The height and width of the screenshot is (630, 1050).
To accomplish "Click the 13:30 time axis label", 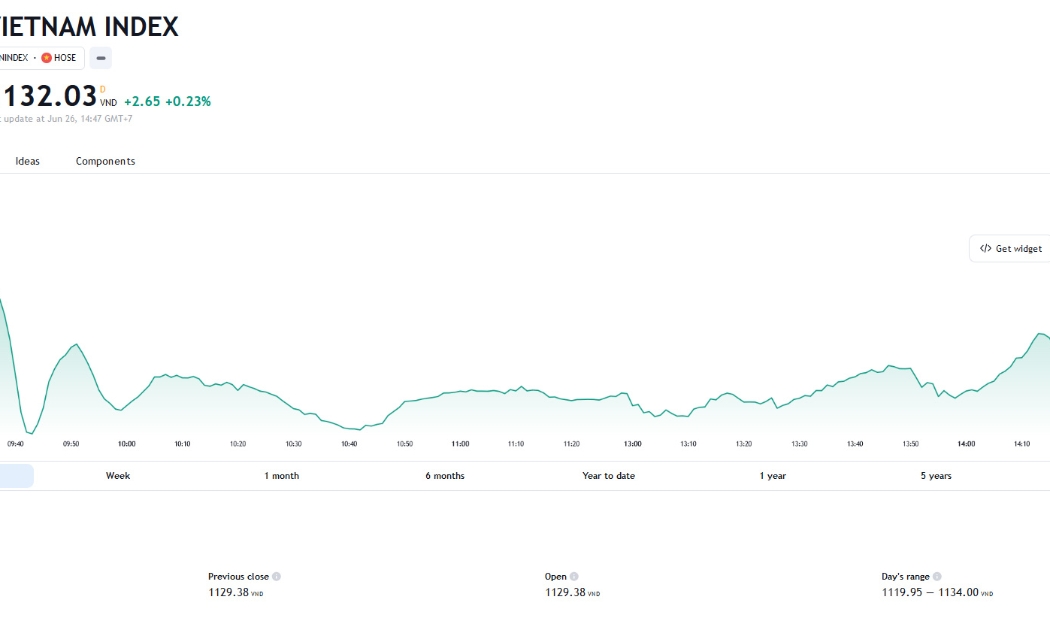I will tap(800, 444).
